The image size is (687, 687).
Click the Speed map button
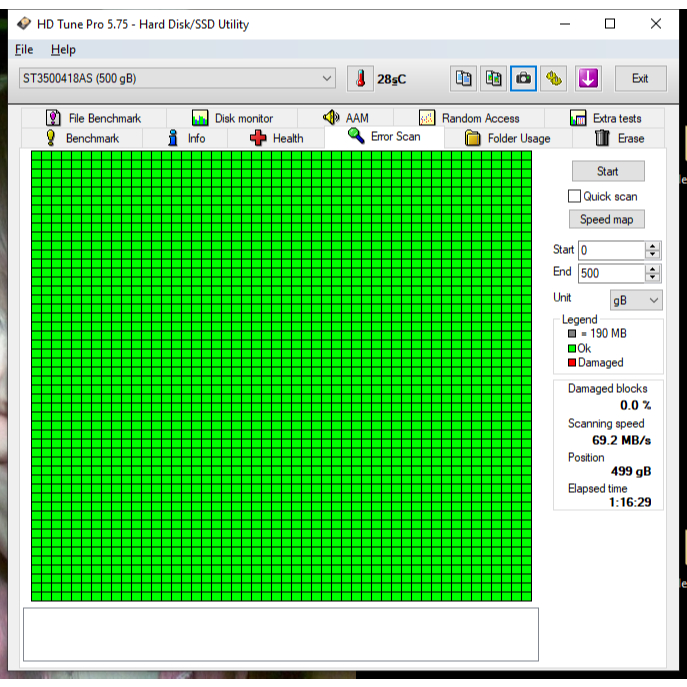pos(607,219)
